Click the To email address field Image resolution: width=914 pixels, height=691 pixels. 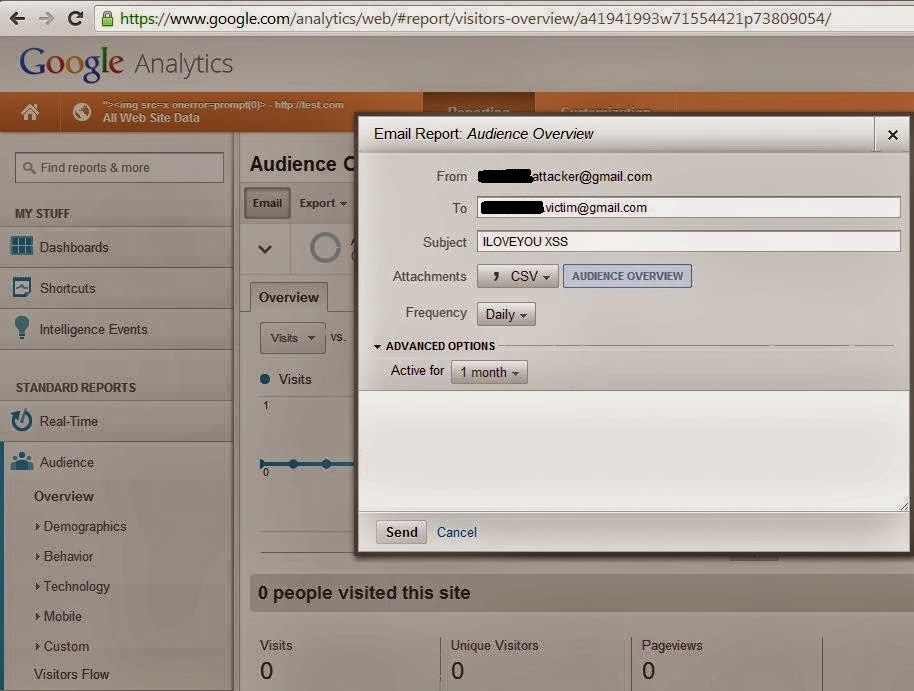[x=688, y=208]
